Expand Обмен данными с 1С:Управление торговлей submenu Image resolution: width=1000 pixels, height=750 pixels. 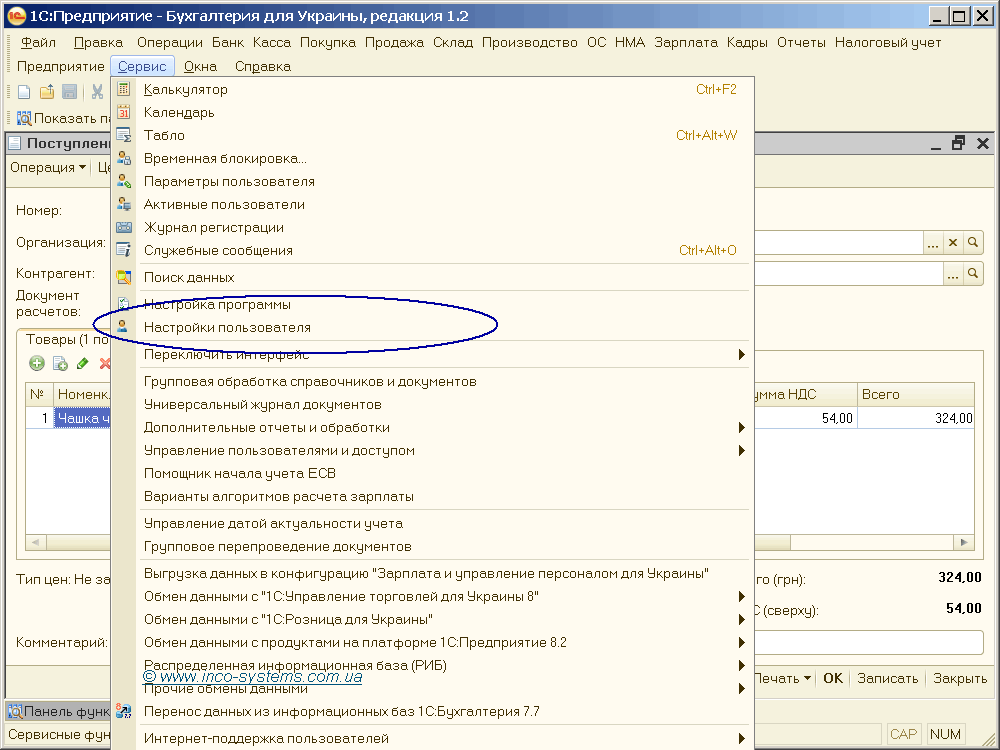pyautogui.click(x=433, y=596)
